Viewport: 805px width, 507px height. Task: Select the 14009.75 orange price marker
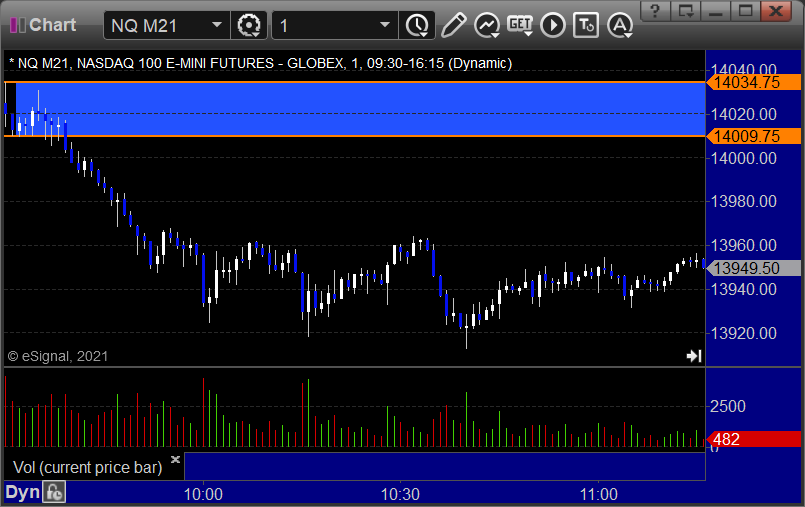click(x=754, y=136)
